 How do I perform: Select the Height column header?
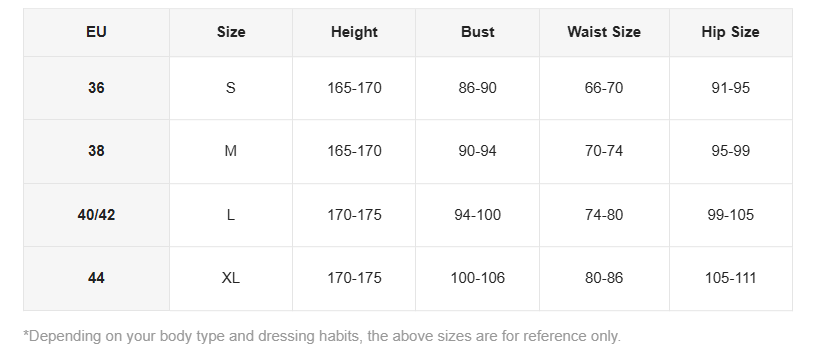354,32
